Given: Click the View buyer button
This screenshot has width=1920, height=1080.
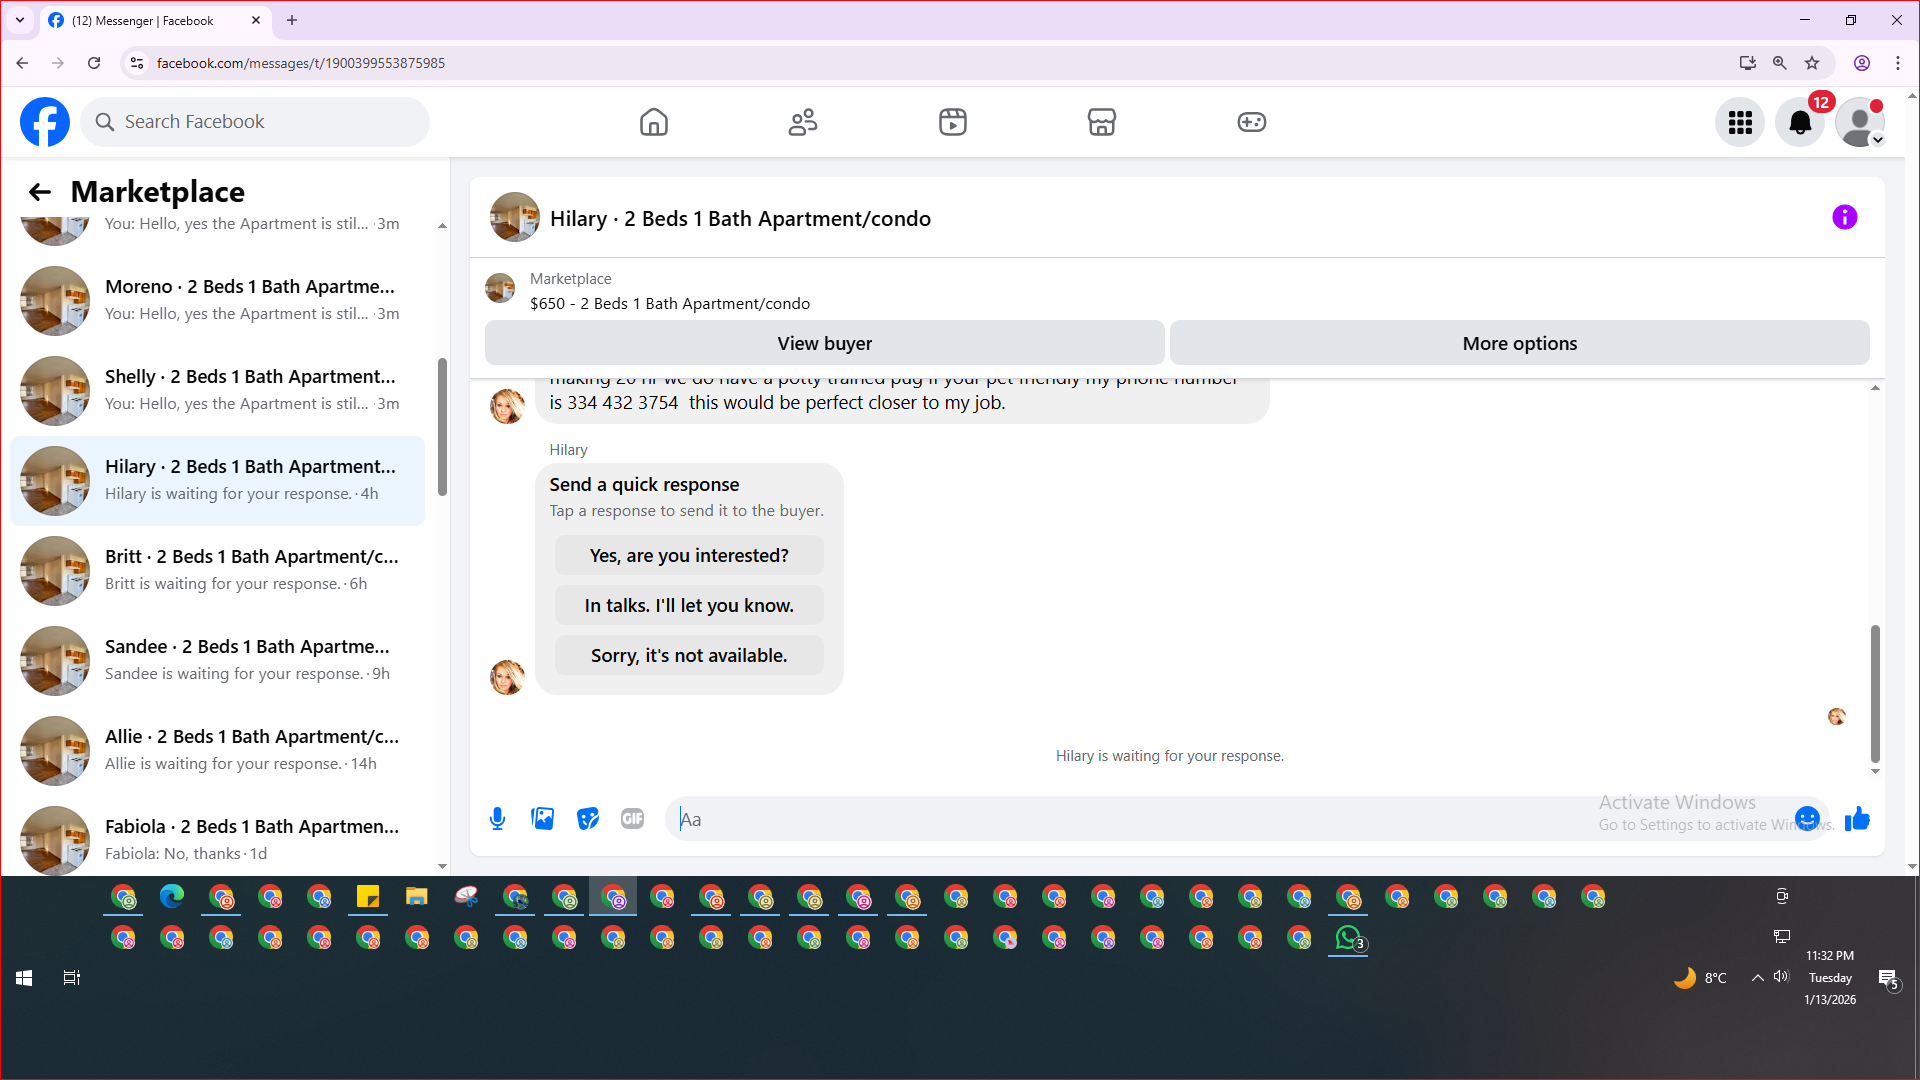Looking at the screenshot, I should (x=824, y=343).
